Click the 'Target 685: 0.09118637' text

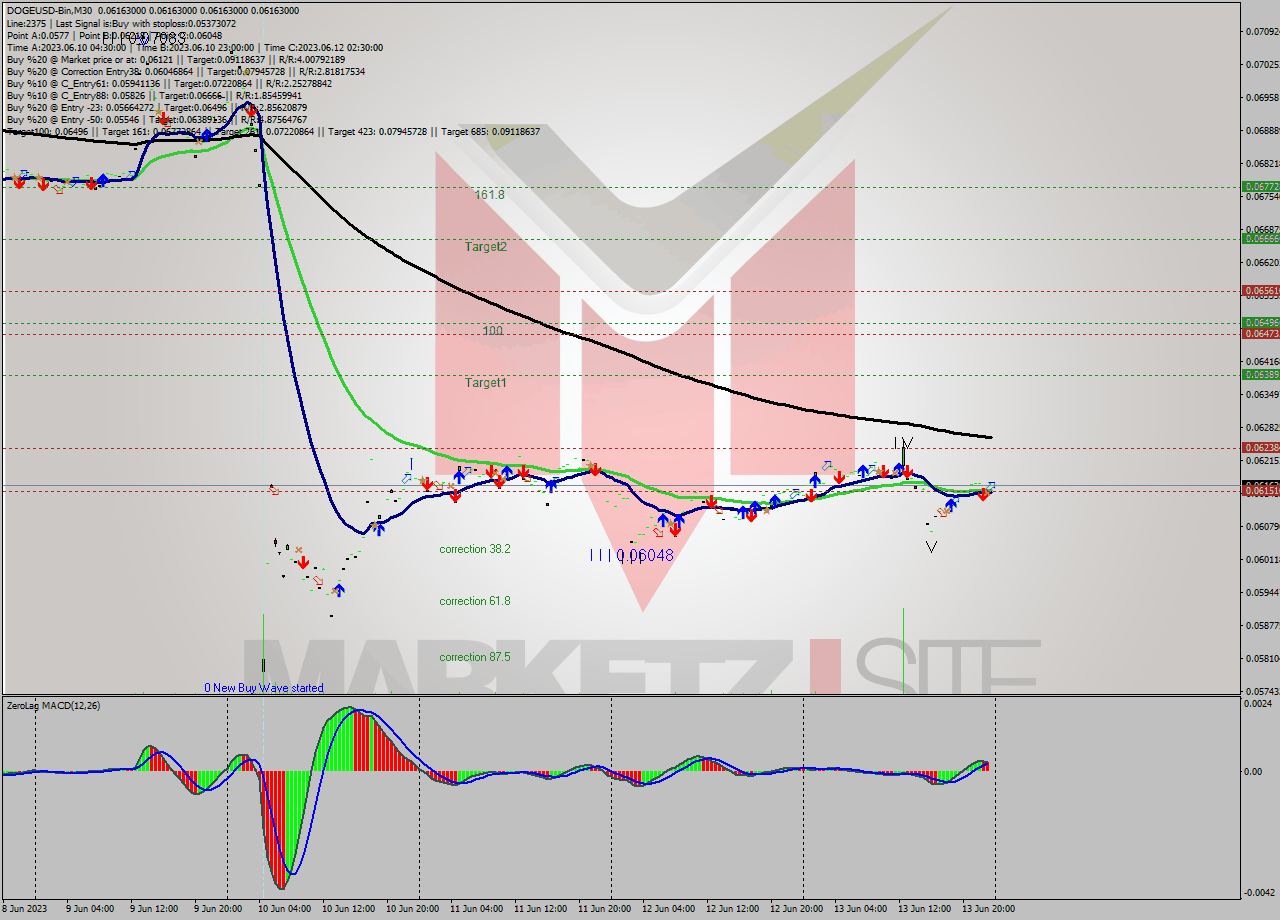[490, 131]
